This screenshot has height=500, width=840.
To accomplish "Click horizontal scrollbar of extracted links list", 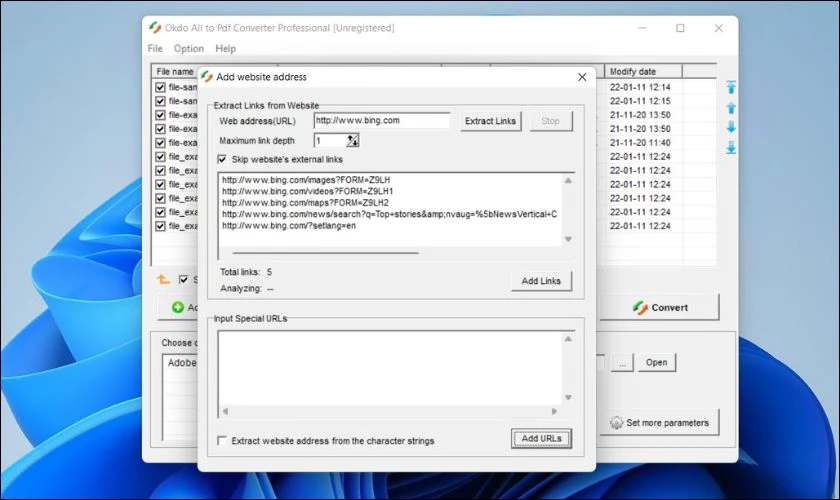I will click(x=325, y=252).
